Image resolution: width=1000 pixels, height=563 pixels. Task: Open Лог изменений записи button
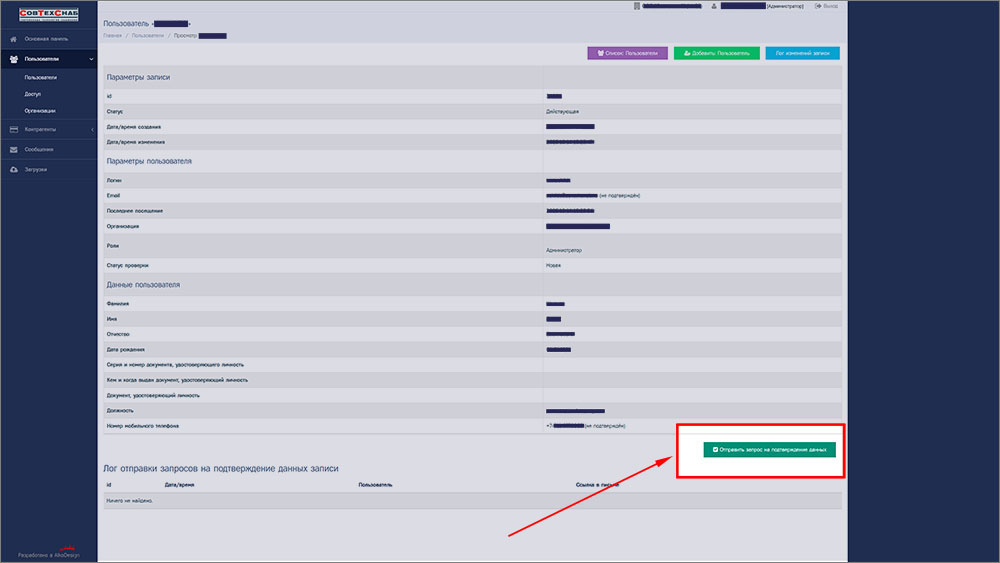coord(802,53)
